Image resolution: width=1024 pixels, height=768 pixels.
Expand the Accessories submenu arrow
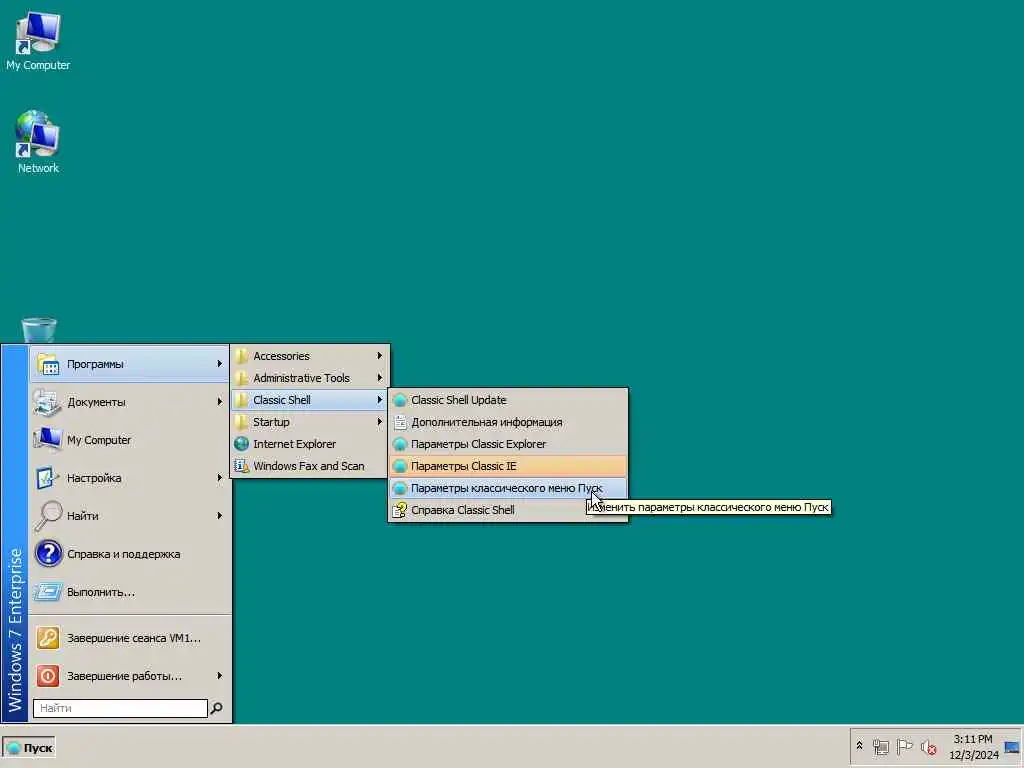[x=379, y=356]
